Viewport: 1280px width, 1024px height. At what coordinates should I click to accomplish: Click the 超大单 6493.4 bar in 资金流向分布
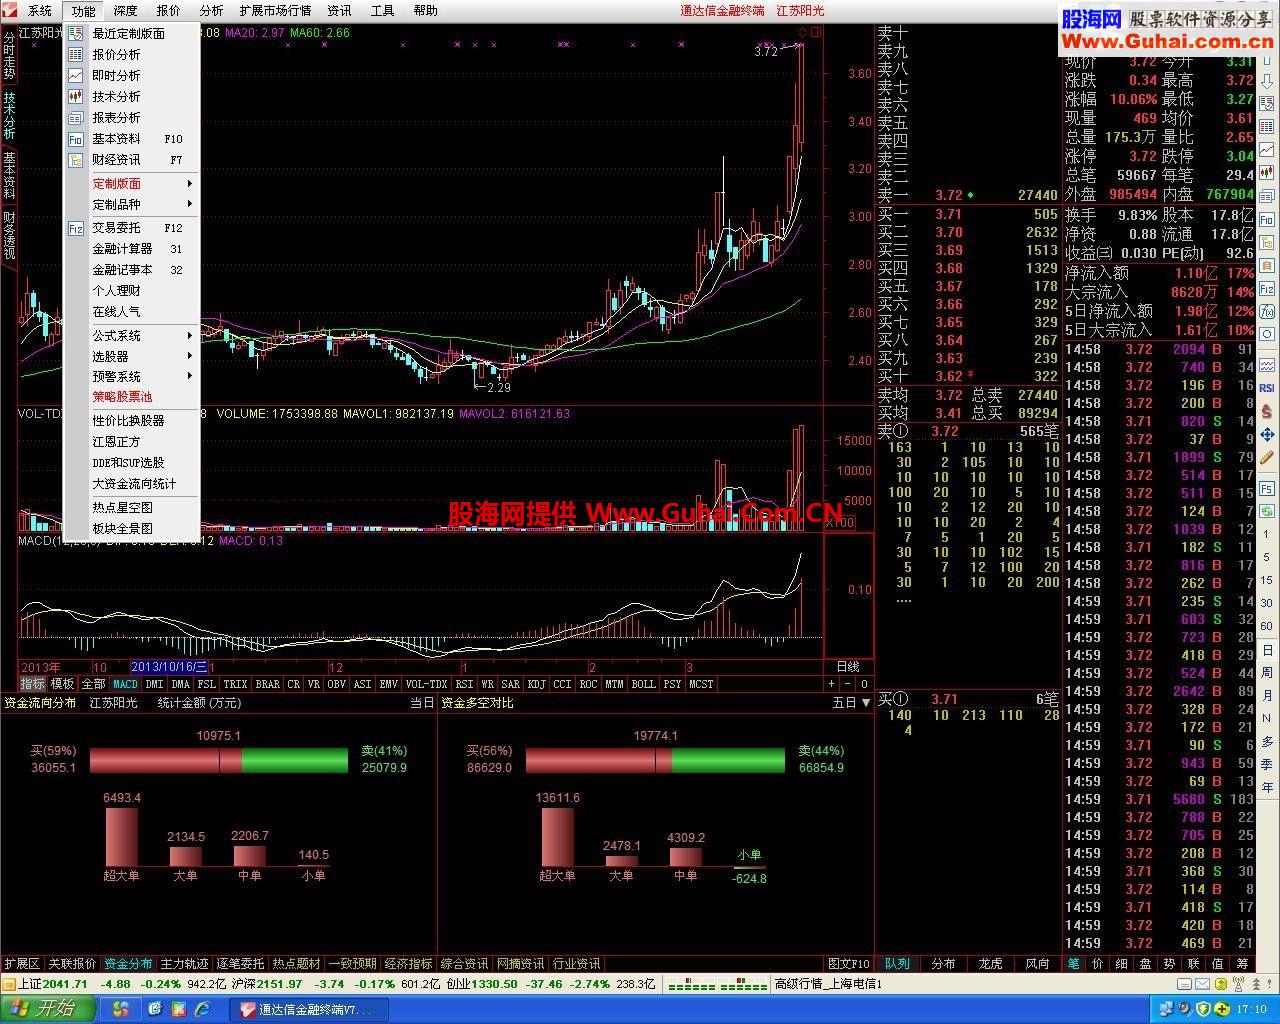(122, 836)
